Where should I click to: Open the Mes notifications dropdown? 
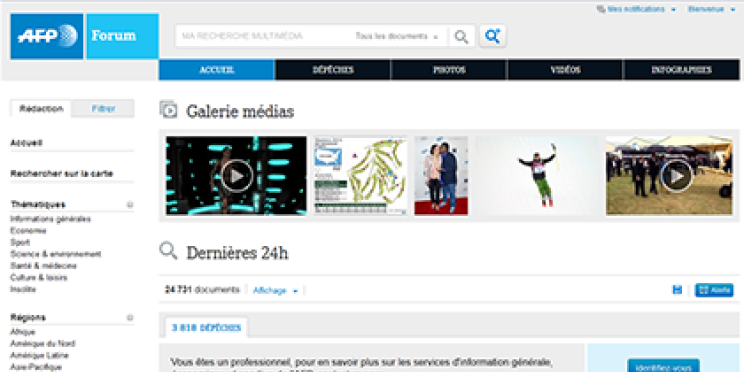coord(641,9)
